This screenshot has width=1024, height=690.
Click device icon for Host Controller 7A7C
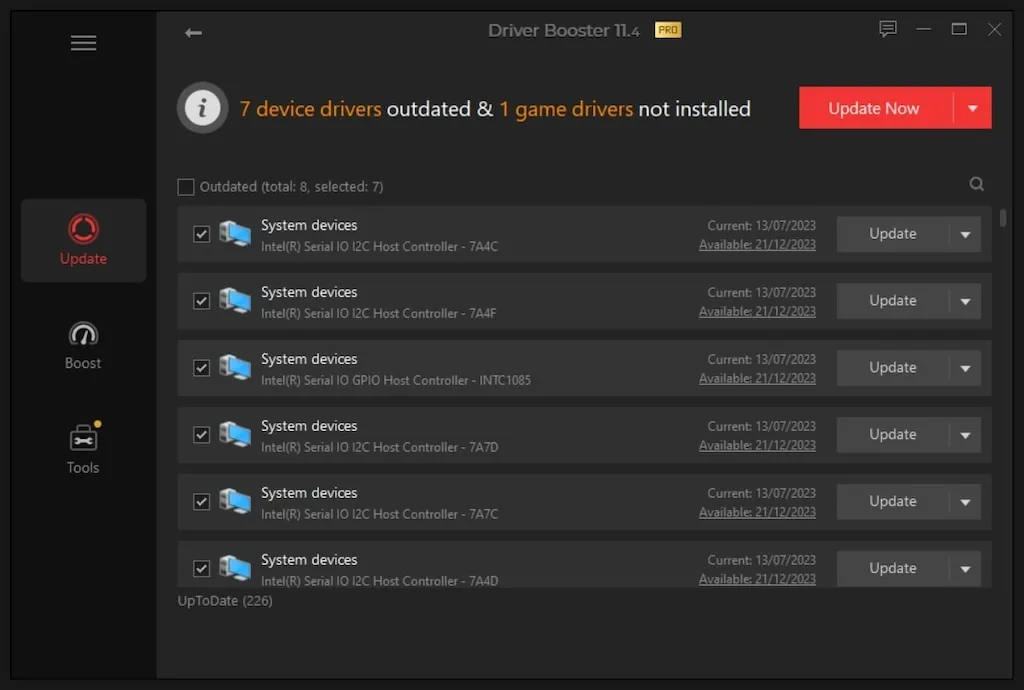coord(235,501)
